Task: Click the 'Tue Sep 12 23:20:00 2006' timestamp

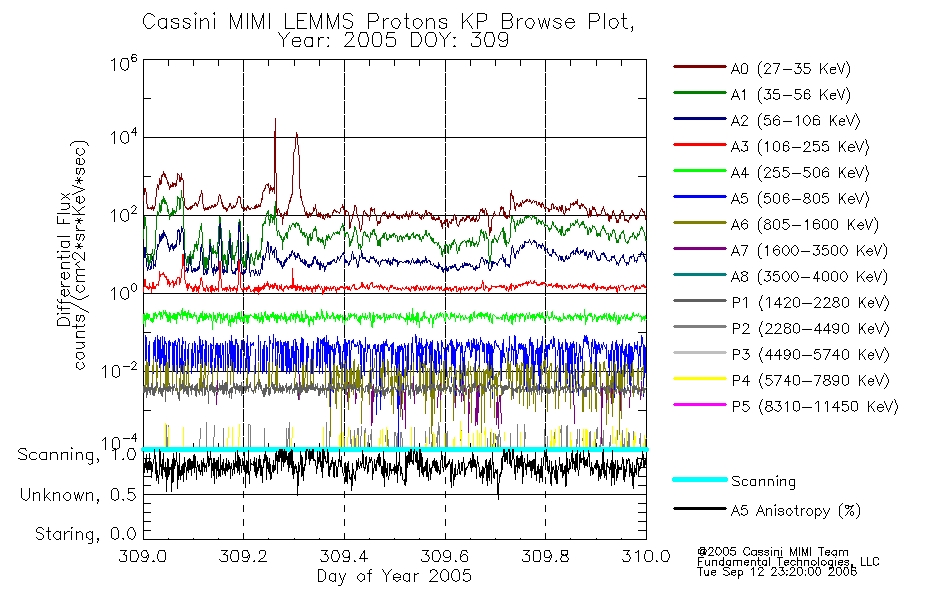Action: pyautogui.click(x=777, y=572)
